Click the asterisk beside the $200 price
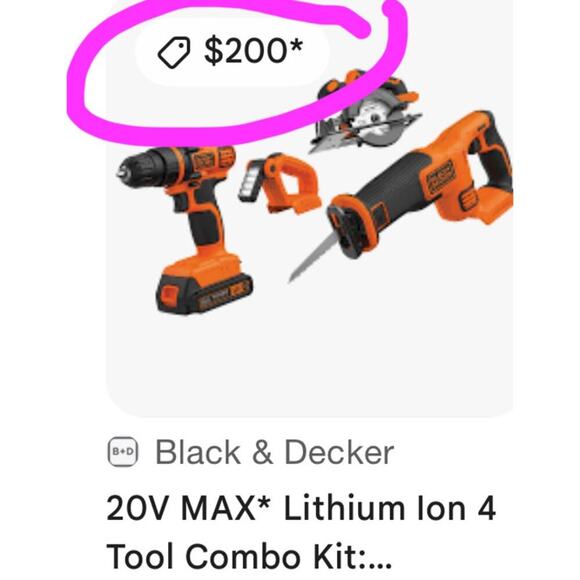 click(297, 46)
